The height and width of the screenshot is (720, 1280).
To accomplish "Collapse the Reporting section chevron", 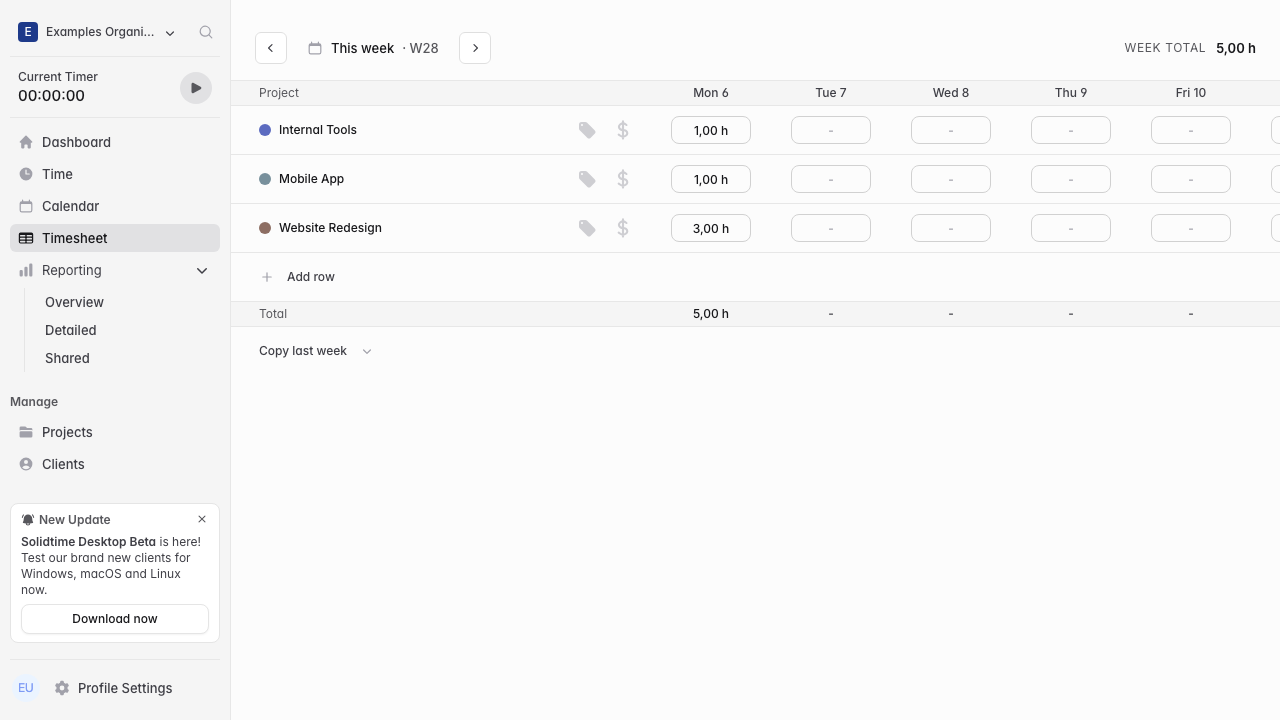I will pos(202,270).
